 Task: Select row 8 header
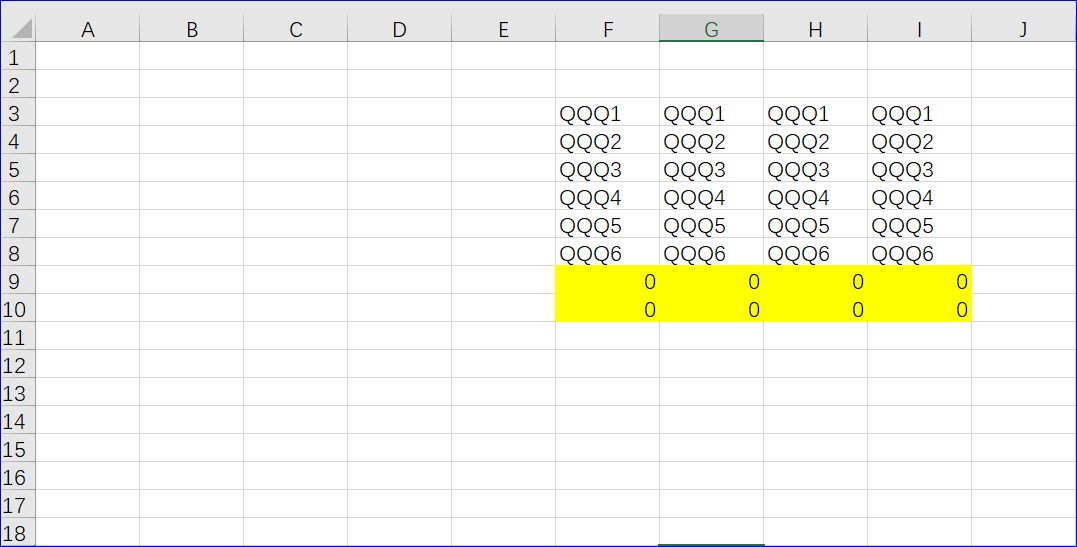(19, 252)
